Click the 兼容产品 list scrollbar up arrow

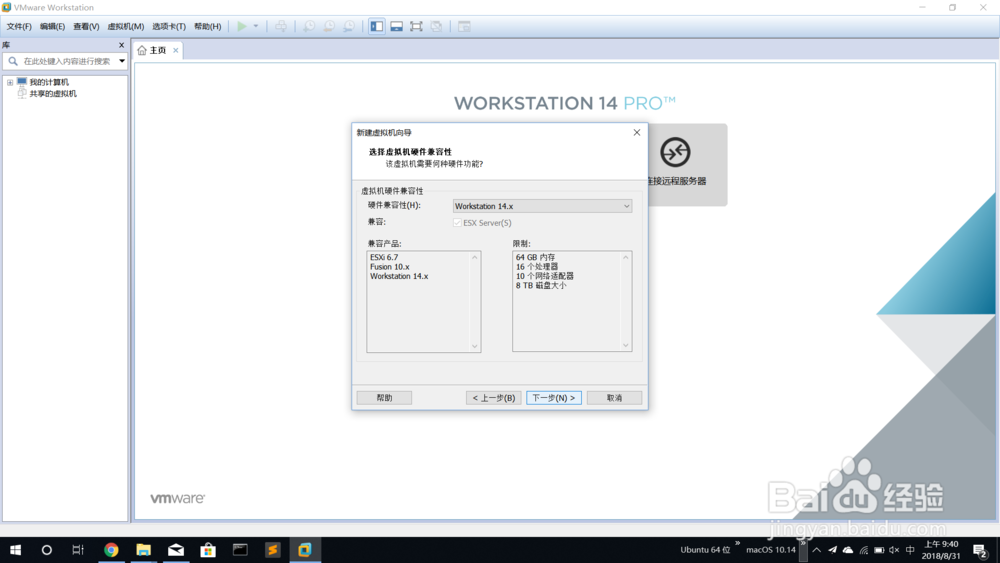click(x=474, y=258)
